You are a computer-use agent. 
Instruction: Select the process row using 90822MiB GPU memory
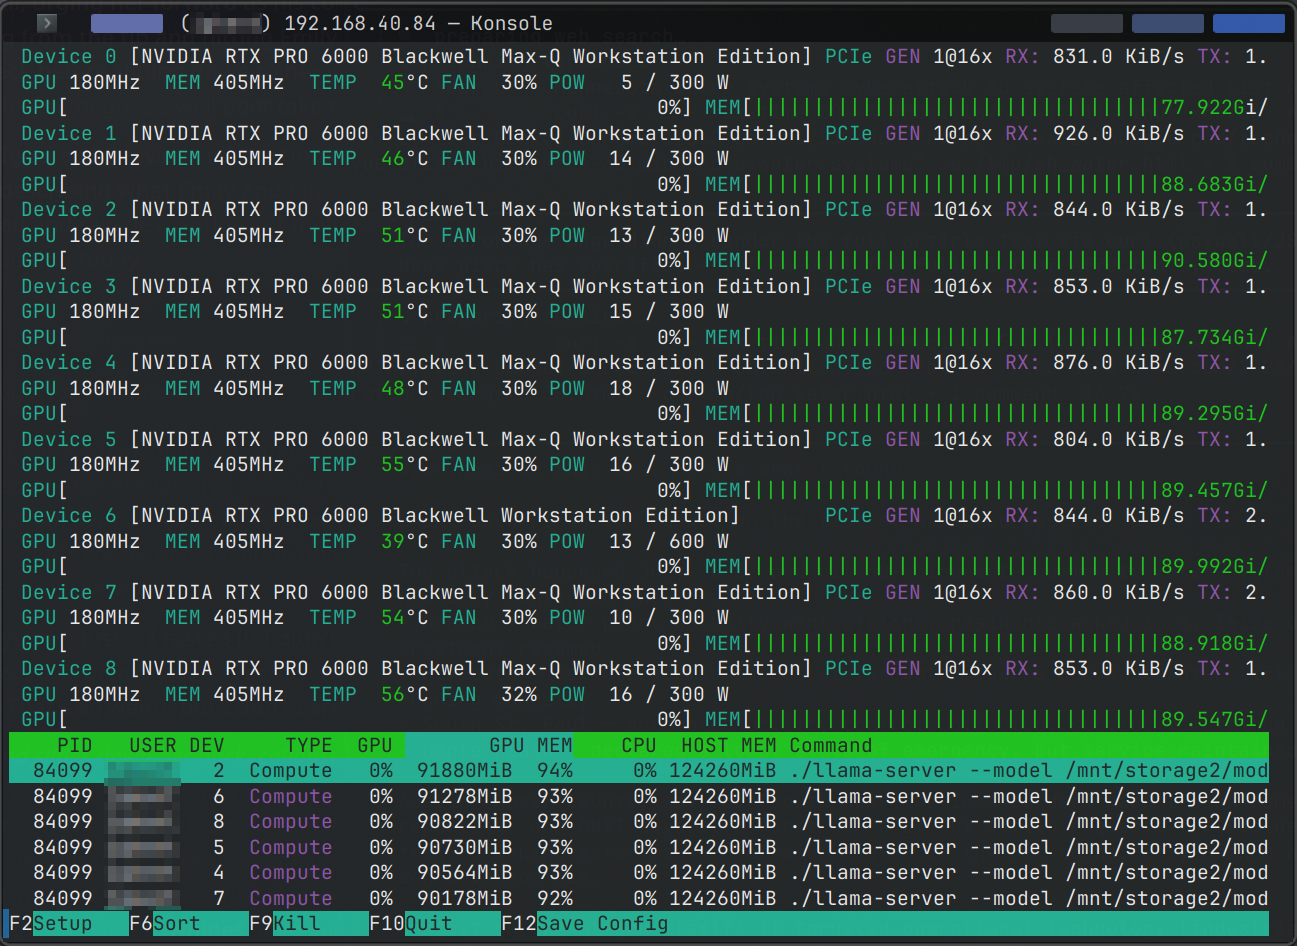(639, 822)
